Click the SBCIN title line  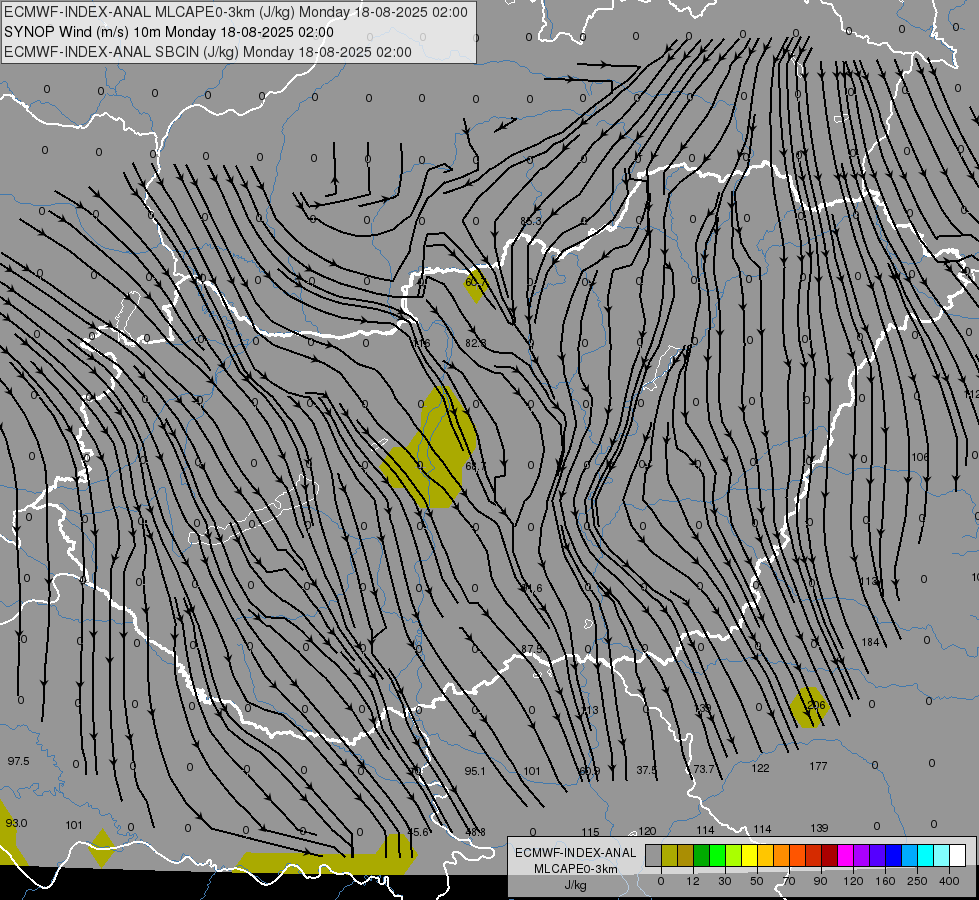[208, 52]
